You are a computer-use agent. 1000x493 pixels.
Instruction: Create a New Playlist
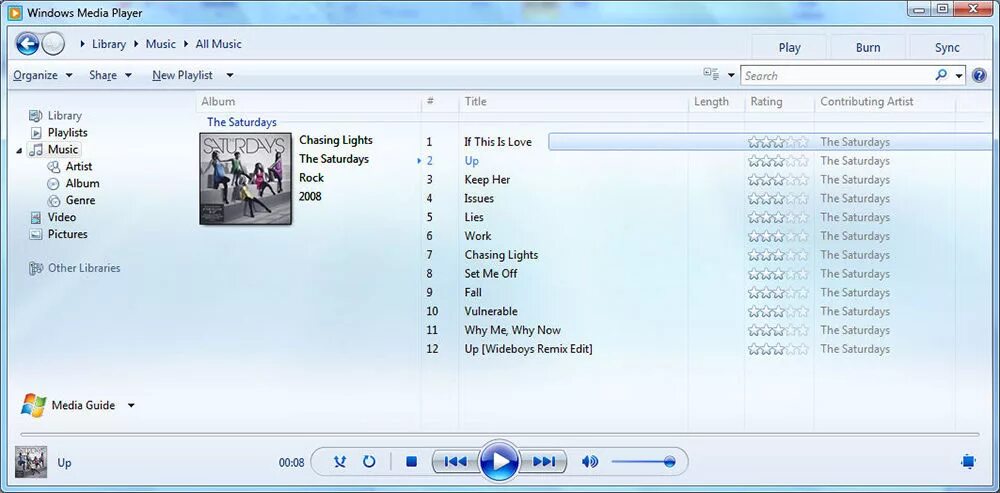182,75
